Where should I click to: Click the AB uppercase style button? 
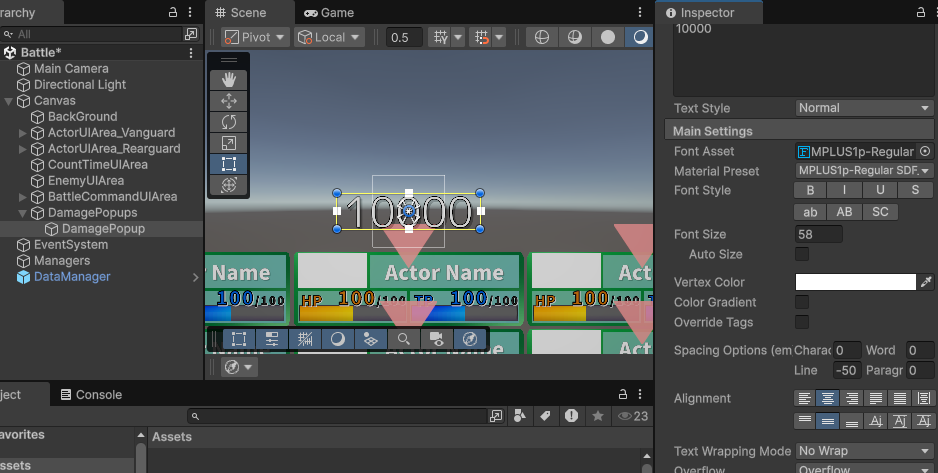[845, 212]
